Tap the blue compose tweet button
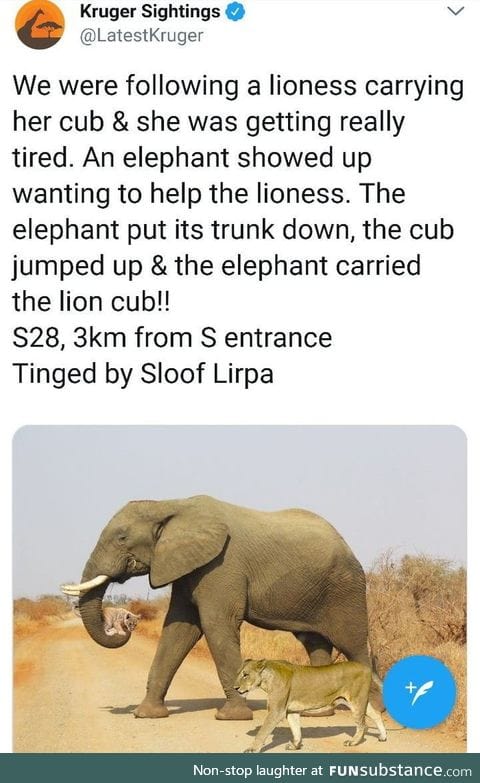 [419, 692]
